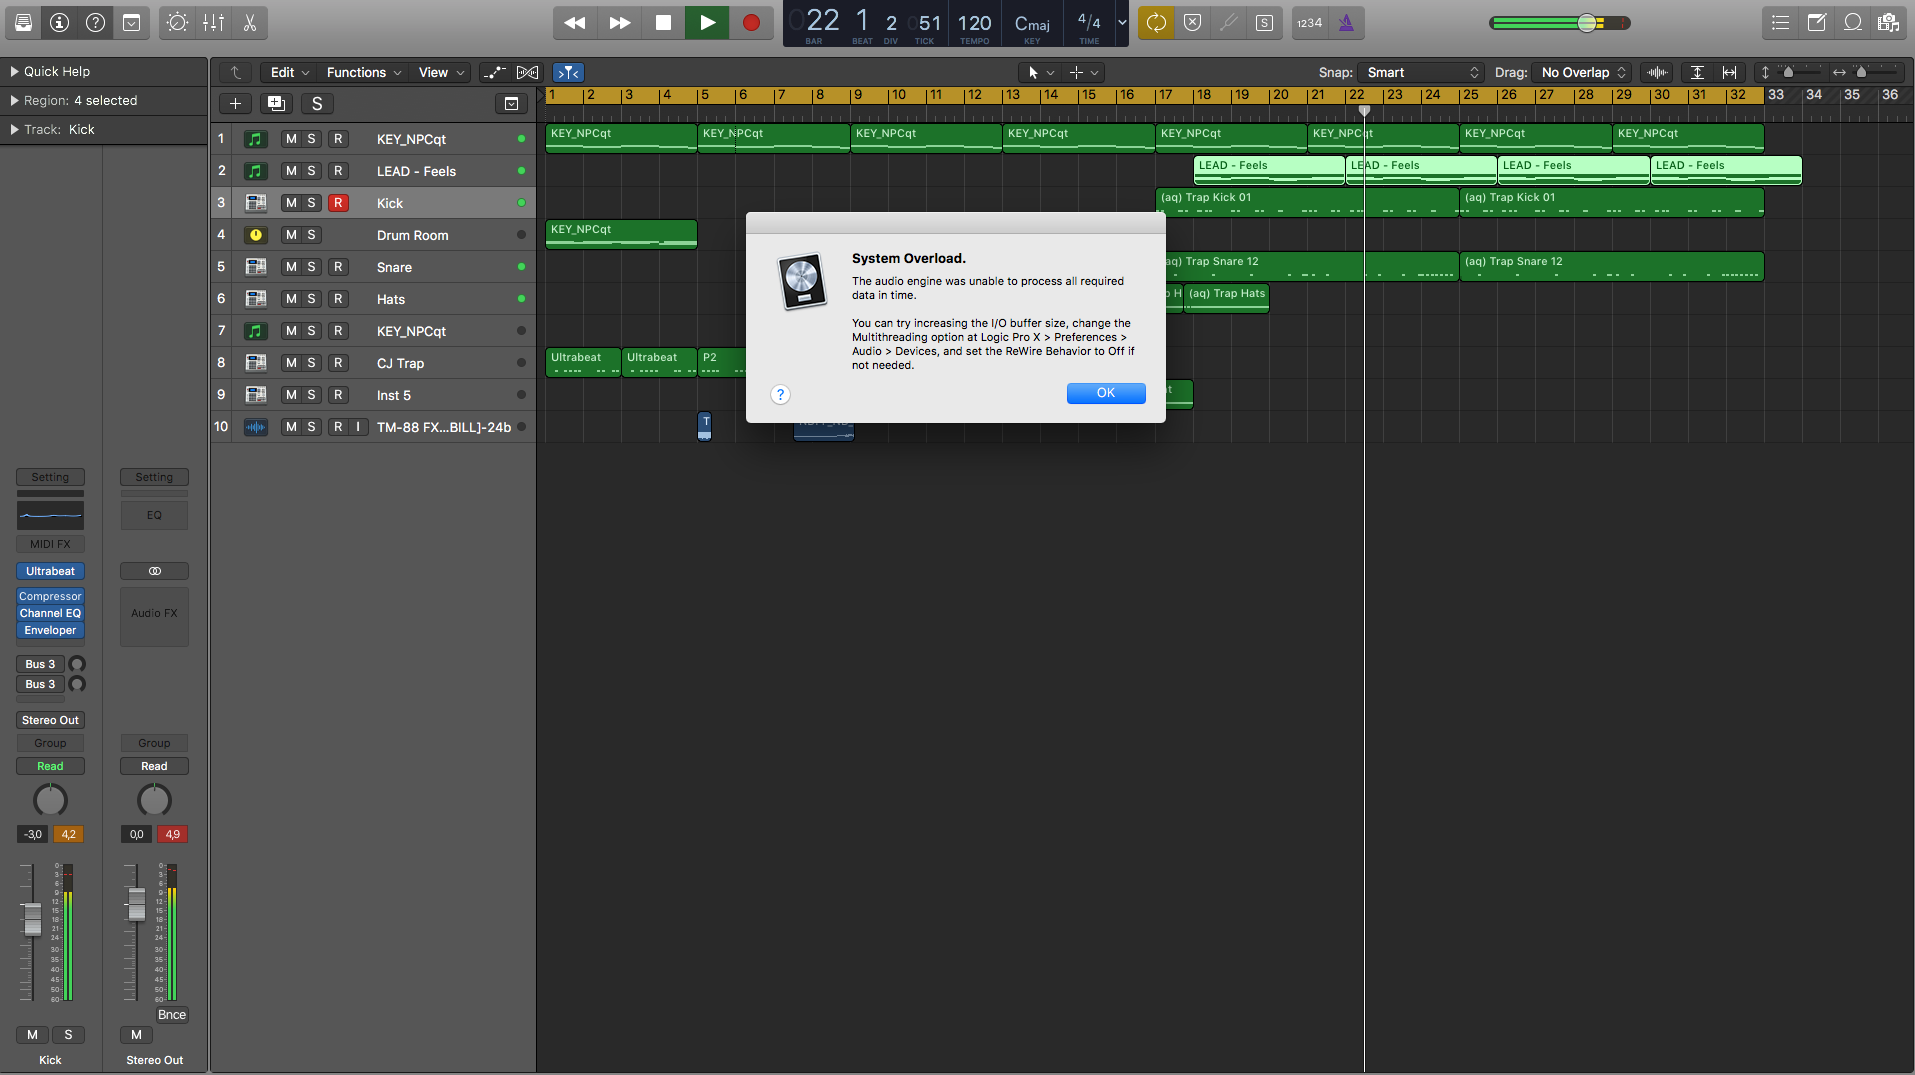Screen dimensions: 1915x1075
Task: Toggle the Flex show/hide icon
Action: point(527,72)
